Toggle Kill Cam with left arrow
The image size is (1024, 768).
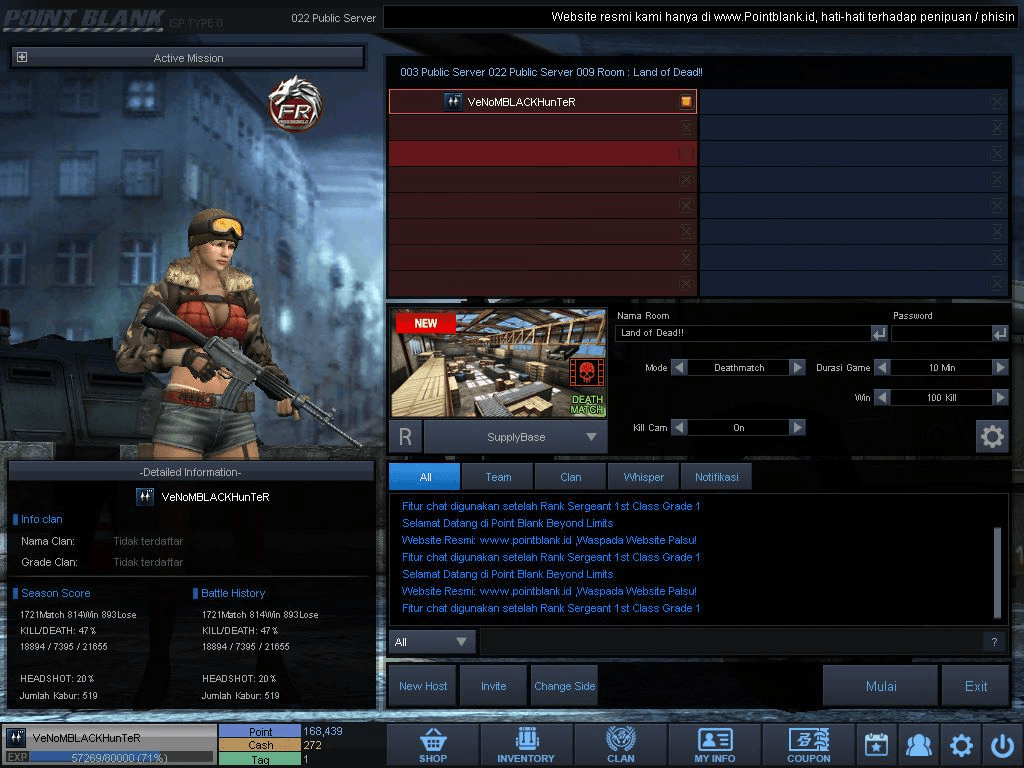point(679,428)
